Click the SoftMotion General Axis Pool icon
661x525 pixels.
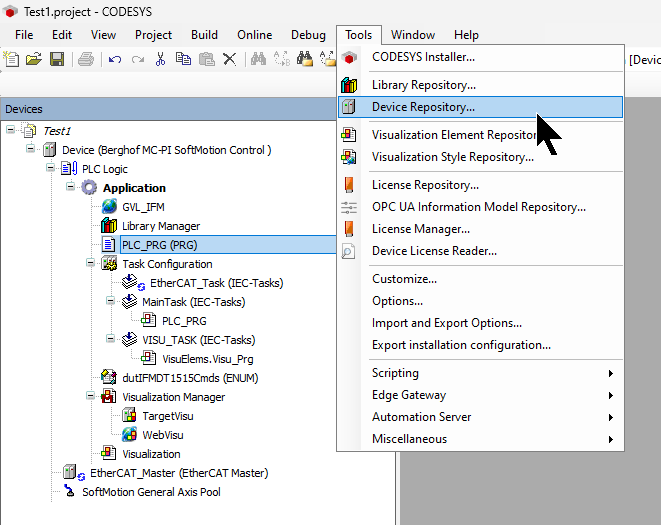[69, 491]
